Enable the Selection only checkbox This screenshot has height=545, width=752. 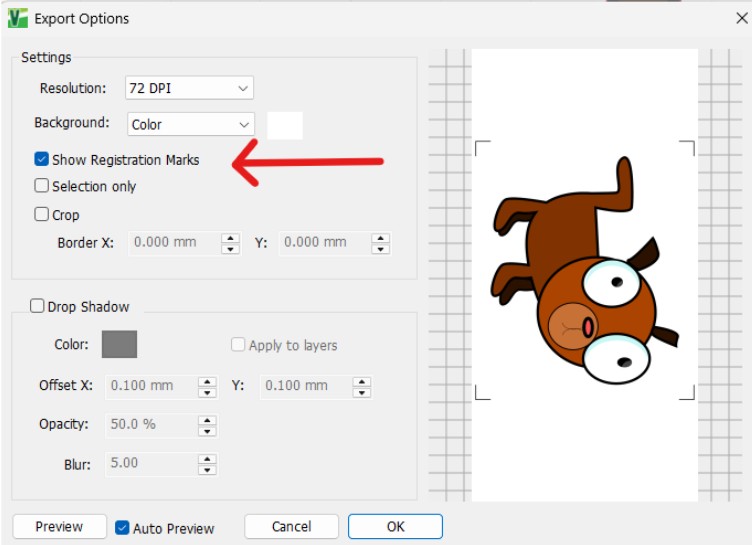click(x=42, y=185)
